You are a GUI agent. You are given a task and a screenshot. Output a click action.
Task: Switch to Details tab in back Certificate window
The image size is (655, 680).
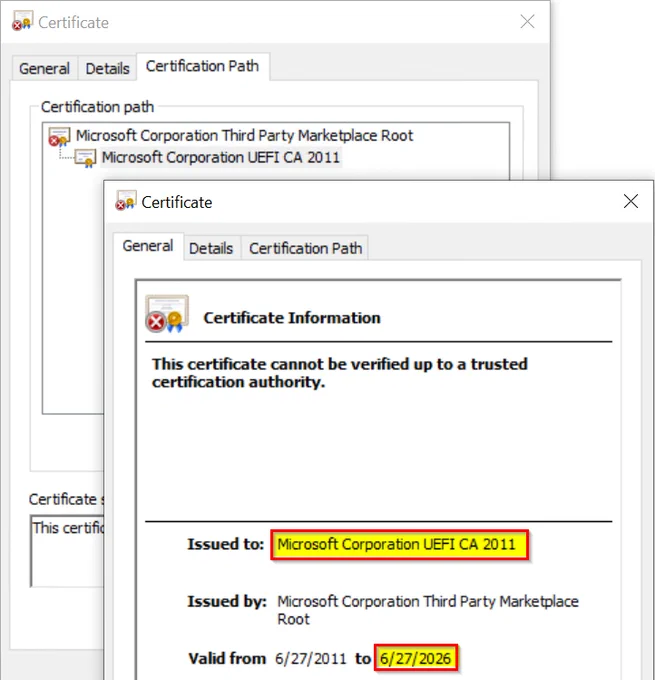107,68
